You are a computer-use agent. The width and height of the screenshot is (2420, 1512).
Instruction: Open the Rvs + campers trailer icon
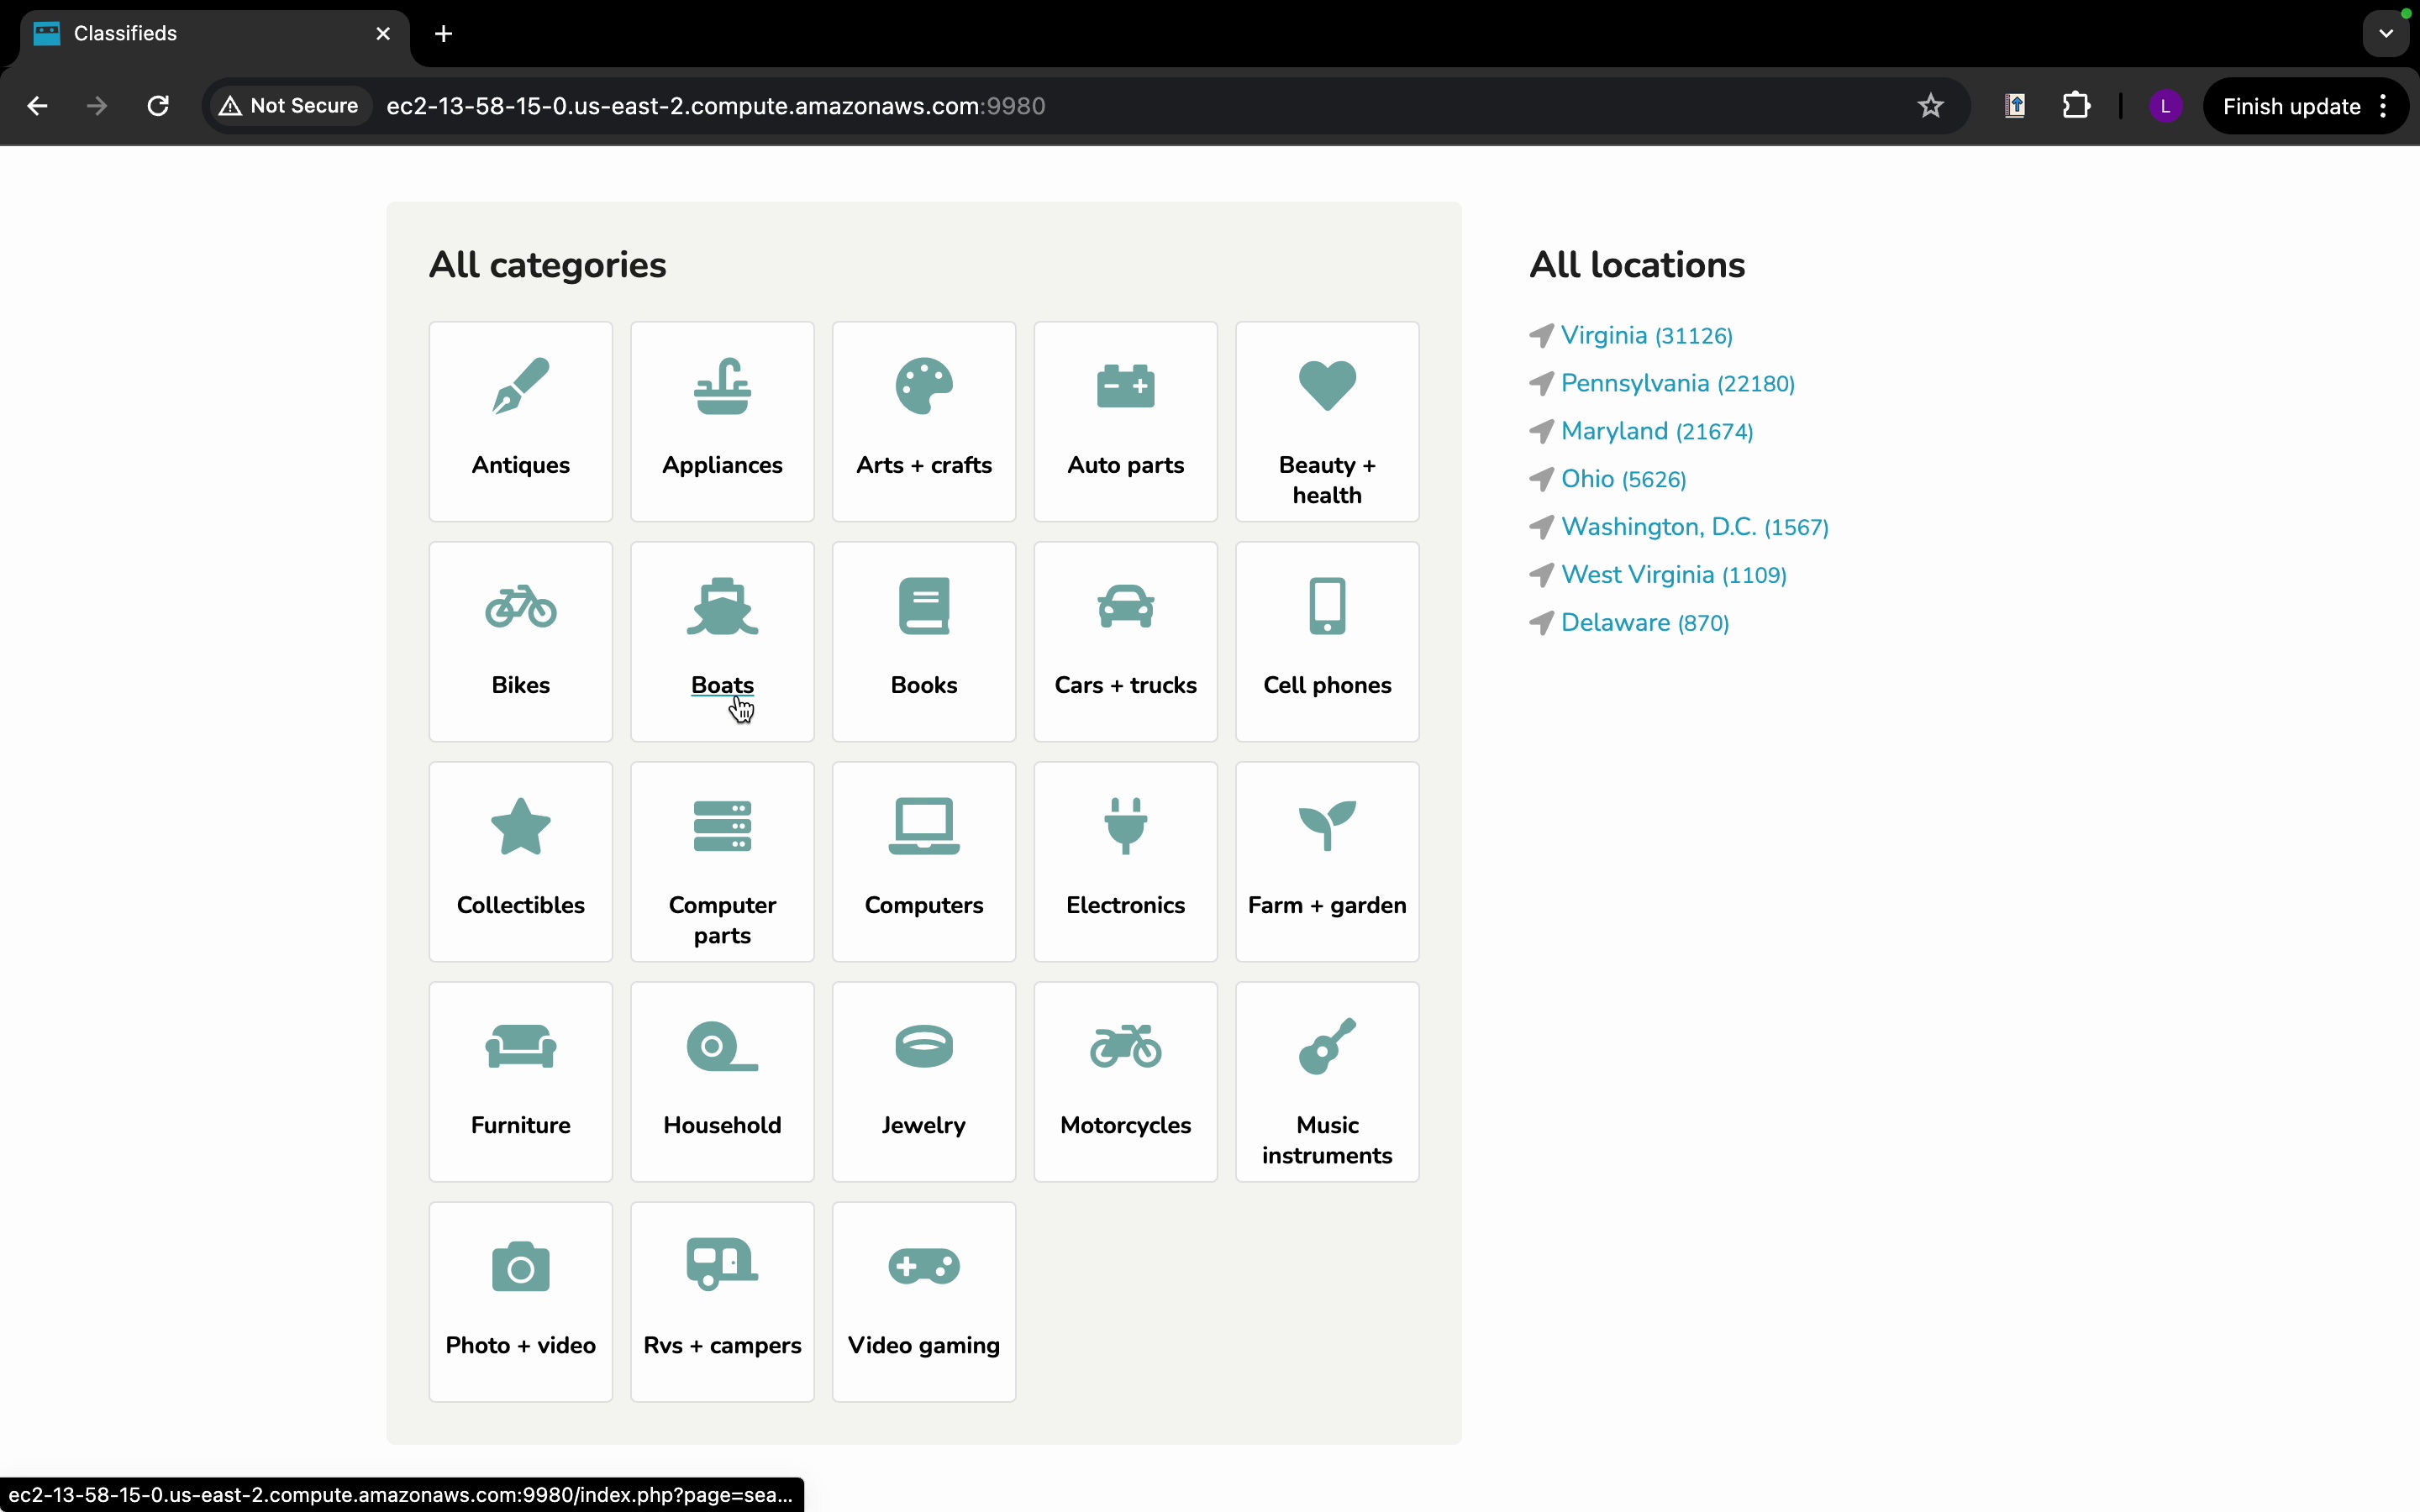722,1266
